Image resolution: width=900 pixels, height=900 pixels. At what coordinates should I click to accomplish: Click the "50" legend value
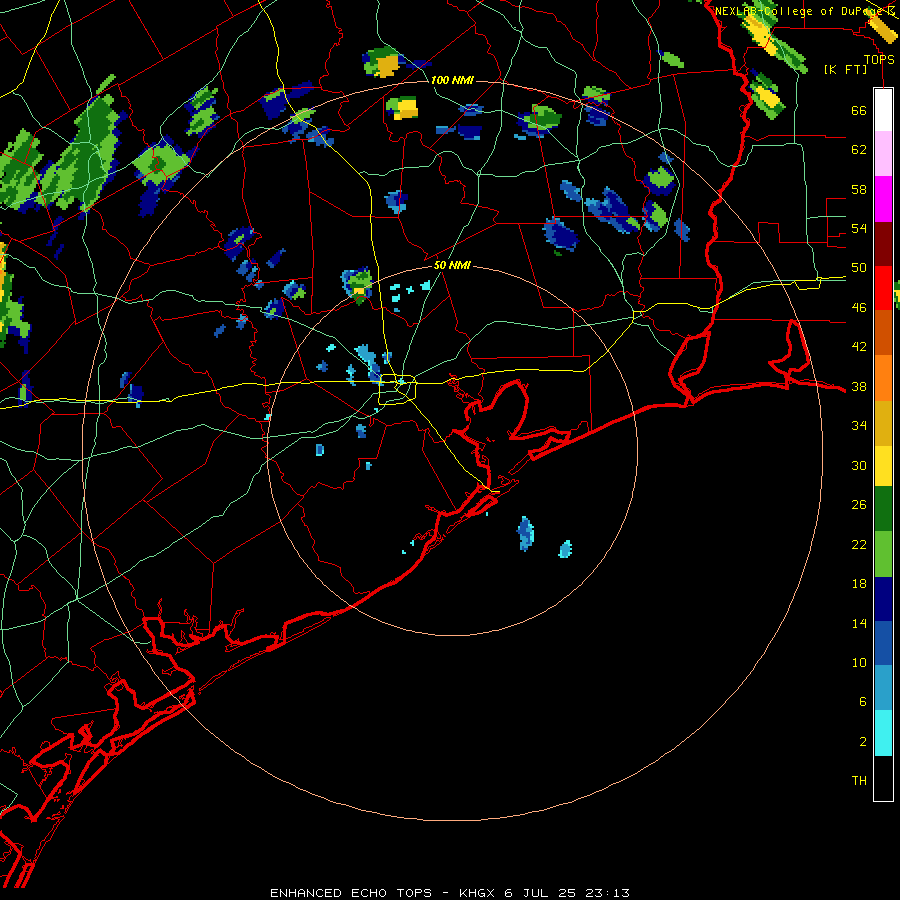pyautogui.click(x=859, y=268)
